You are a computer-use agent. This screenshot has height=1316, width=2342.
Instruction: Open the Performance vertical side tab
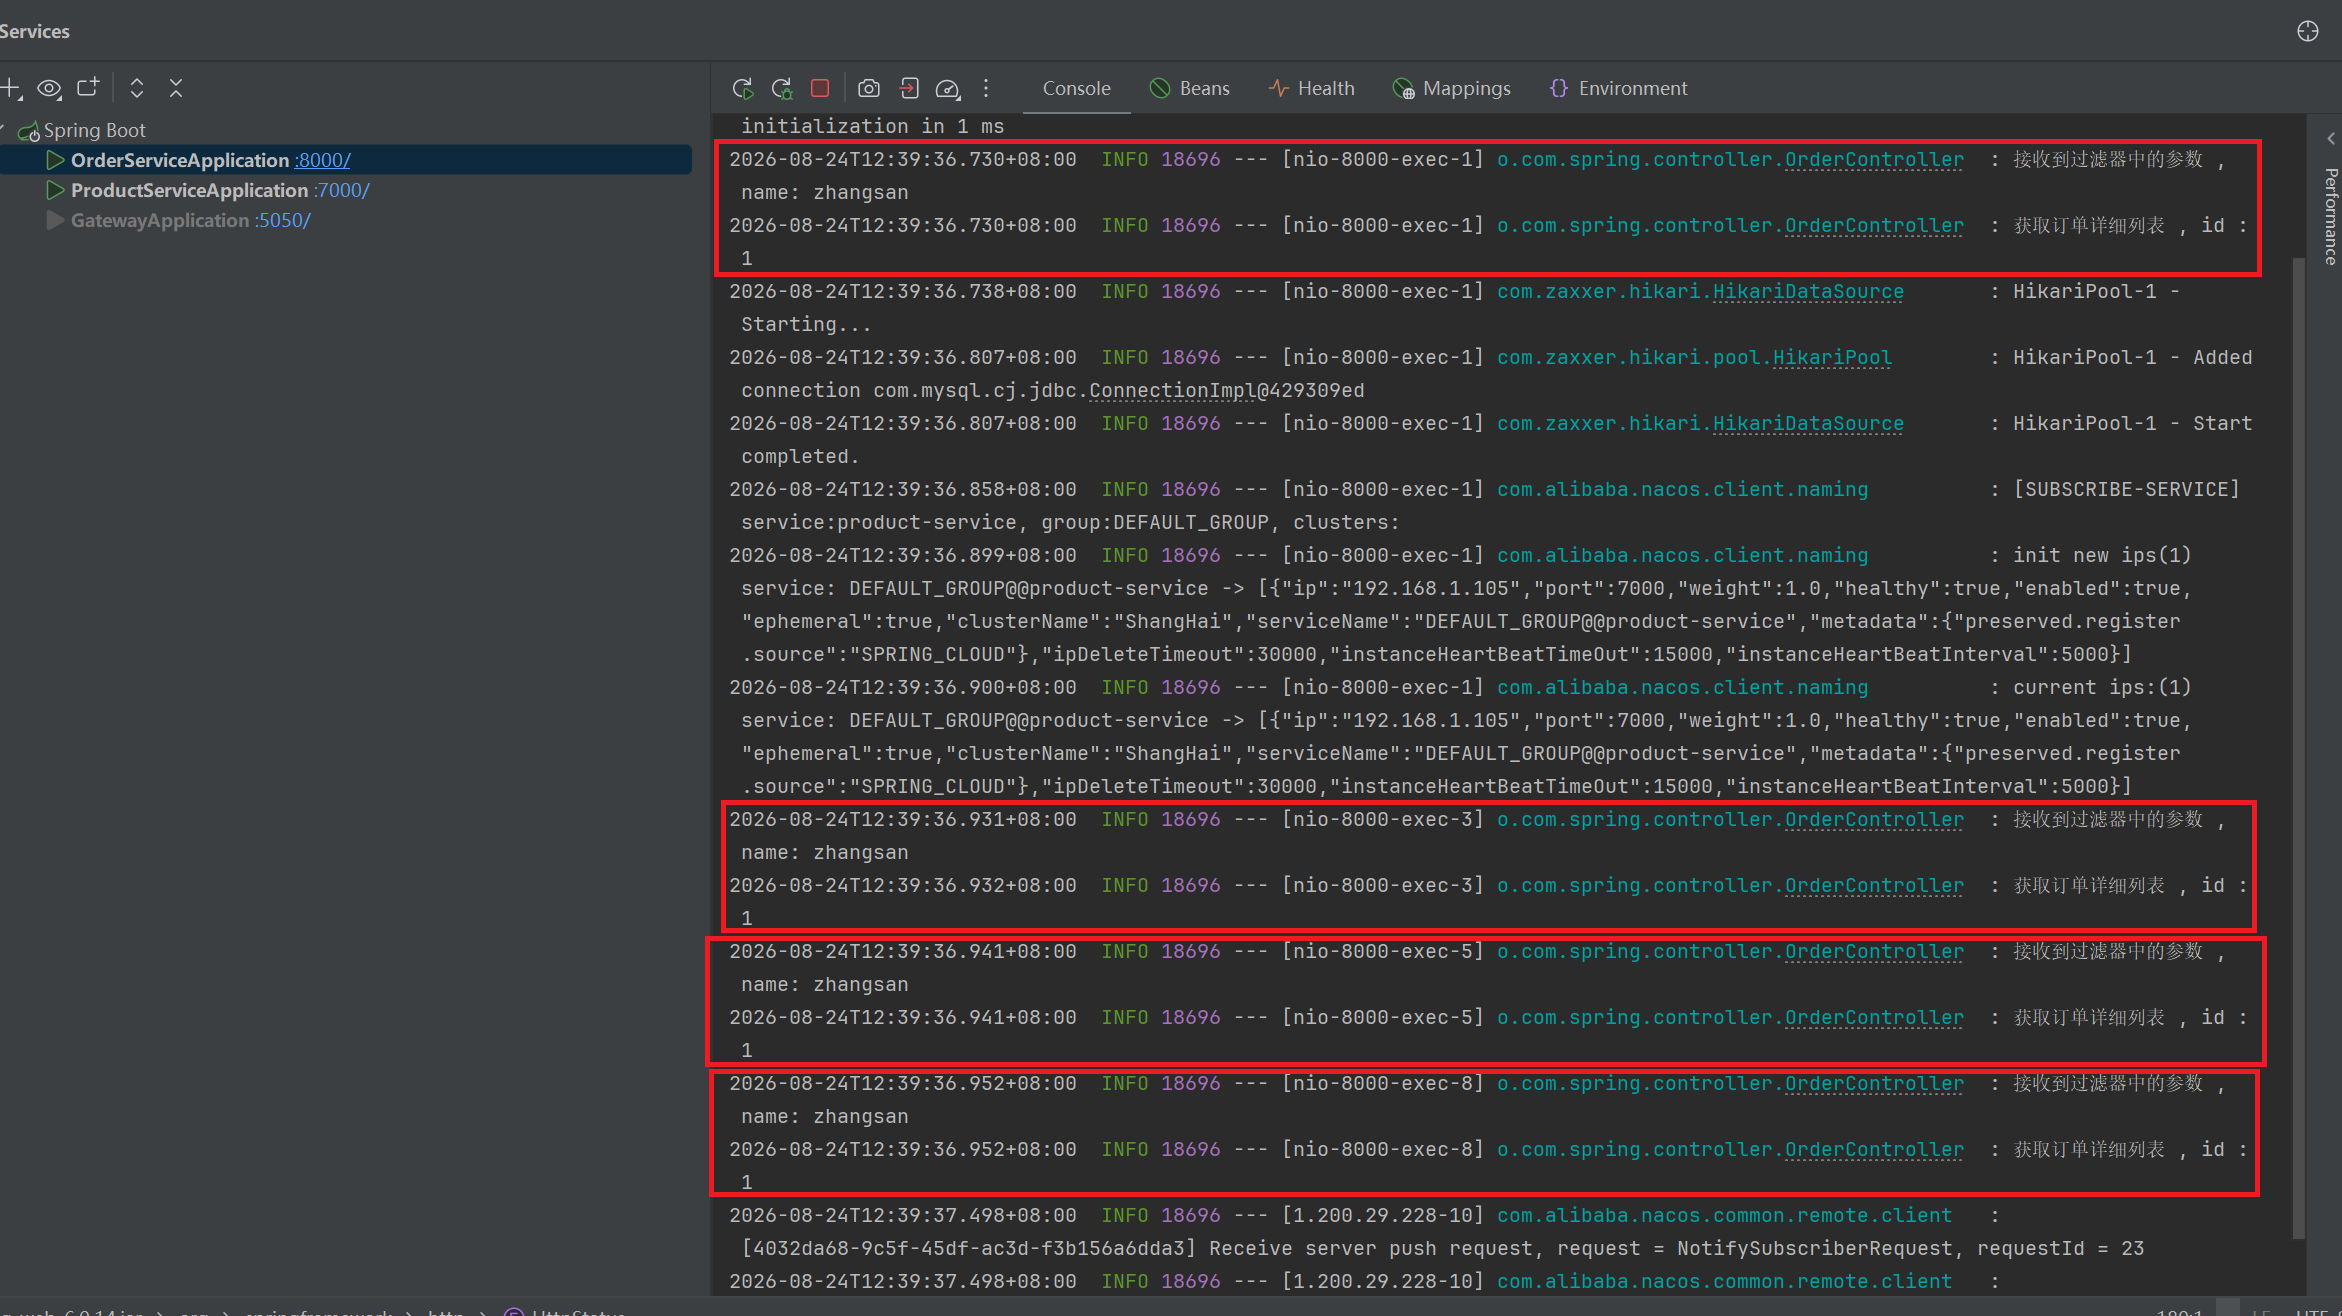click(2331, 215)
